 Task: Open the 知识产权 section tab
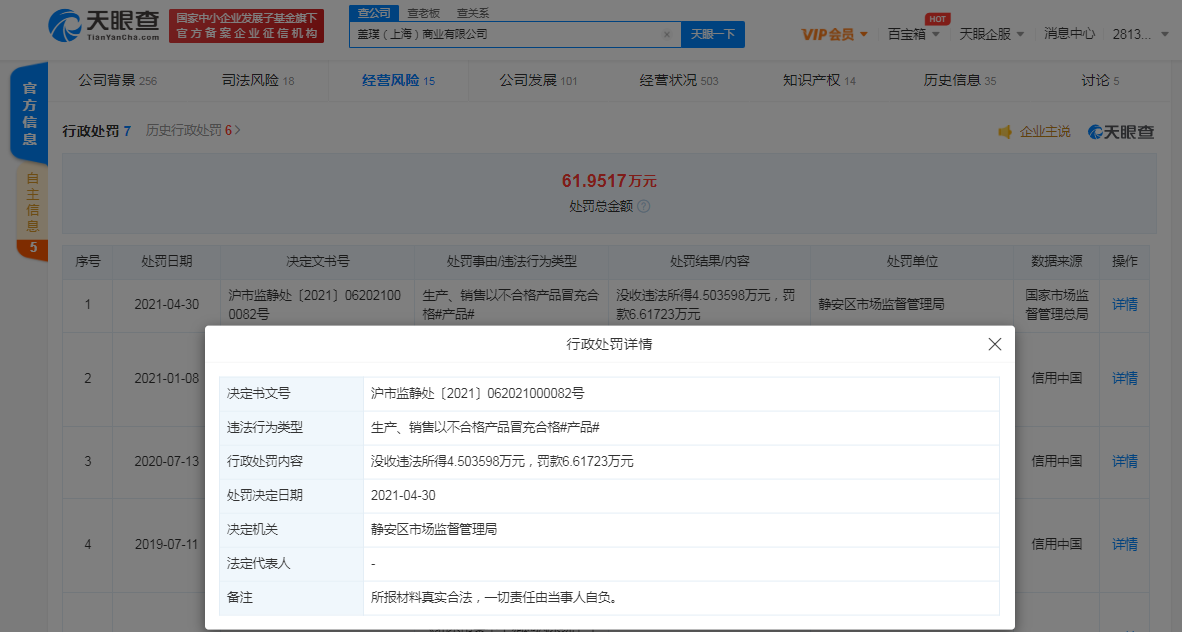point(818,80)
